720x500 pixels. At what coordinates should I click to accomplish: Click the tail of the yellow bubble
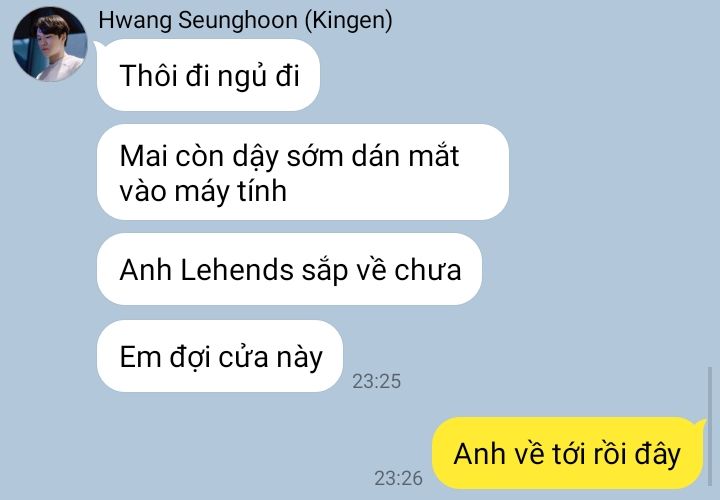701,424
